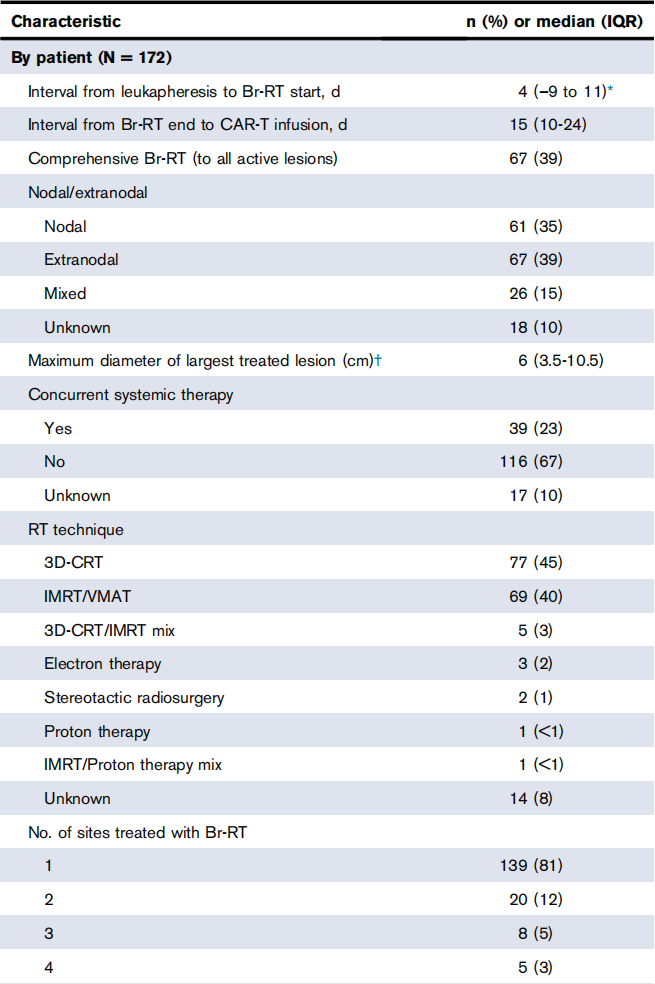Click the value '15 (10-24)'
Image resolution: width=655 pixels, height=984 pixels.
[x=540, y=125]
